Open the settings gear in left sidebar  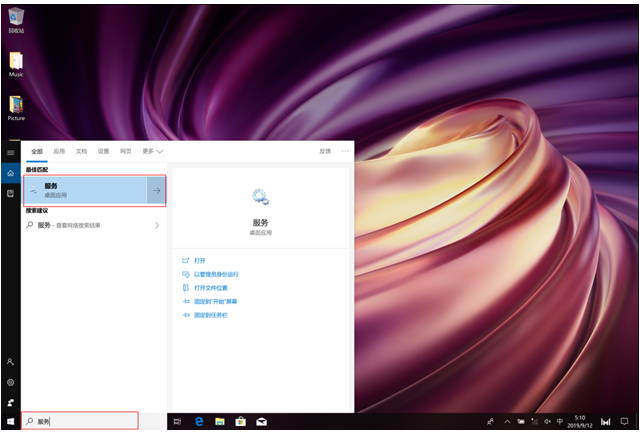tap(10, 382)
